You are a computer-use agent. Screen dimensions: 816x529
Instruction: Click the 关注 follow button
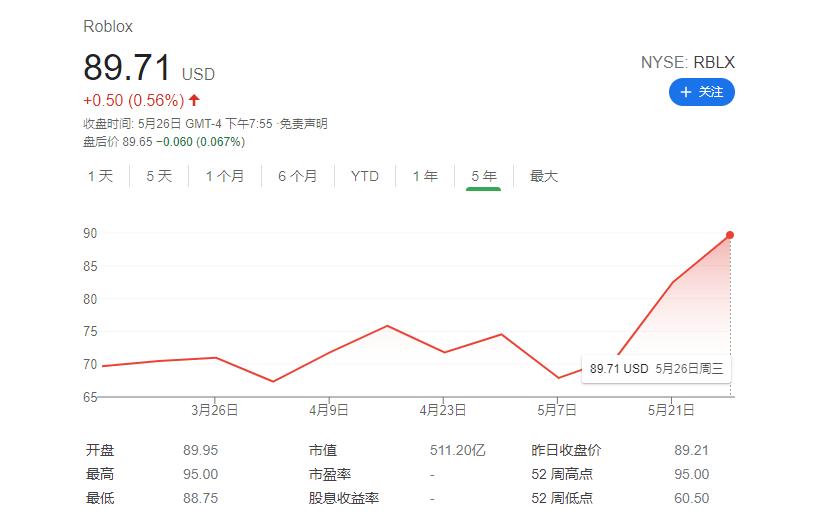tap(702, 92)
